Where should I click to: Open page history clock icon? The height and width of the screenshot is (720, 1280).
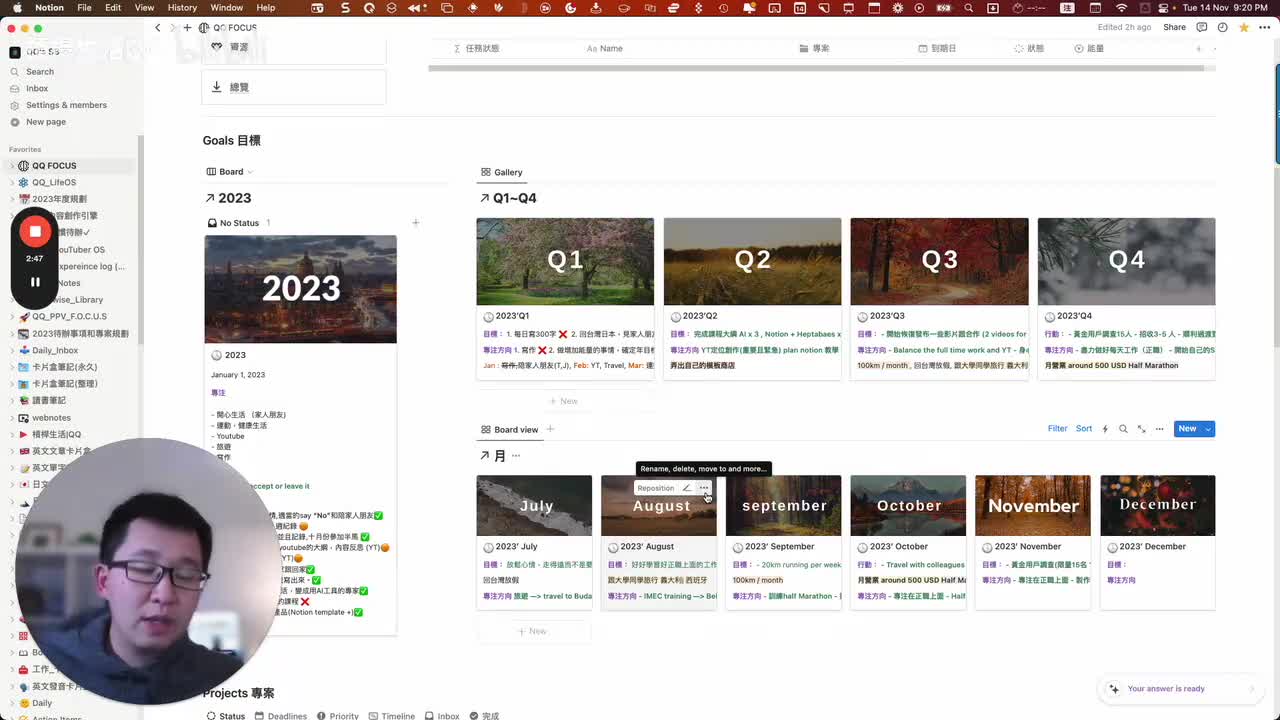(x=1221, y=27)
